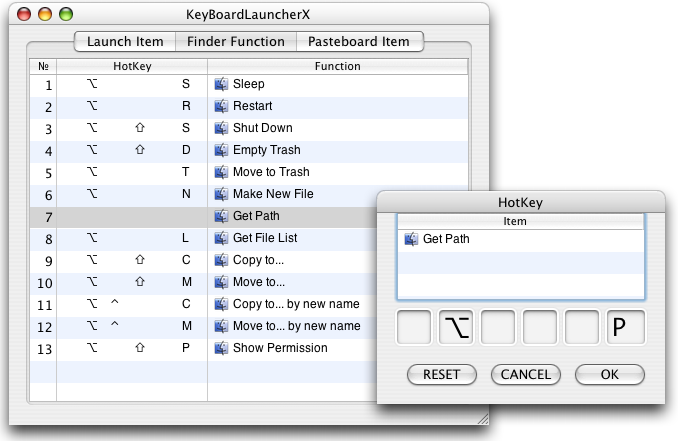Click the T hotkey letter in row 5
This screenshot has height=441, width=678.
coord(185,172)
